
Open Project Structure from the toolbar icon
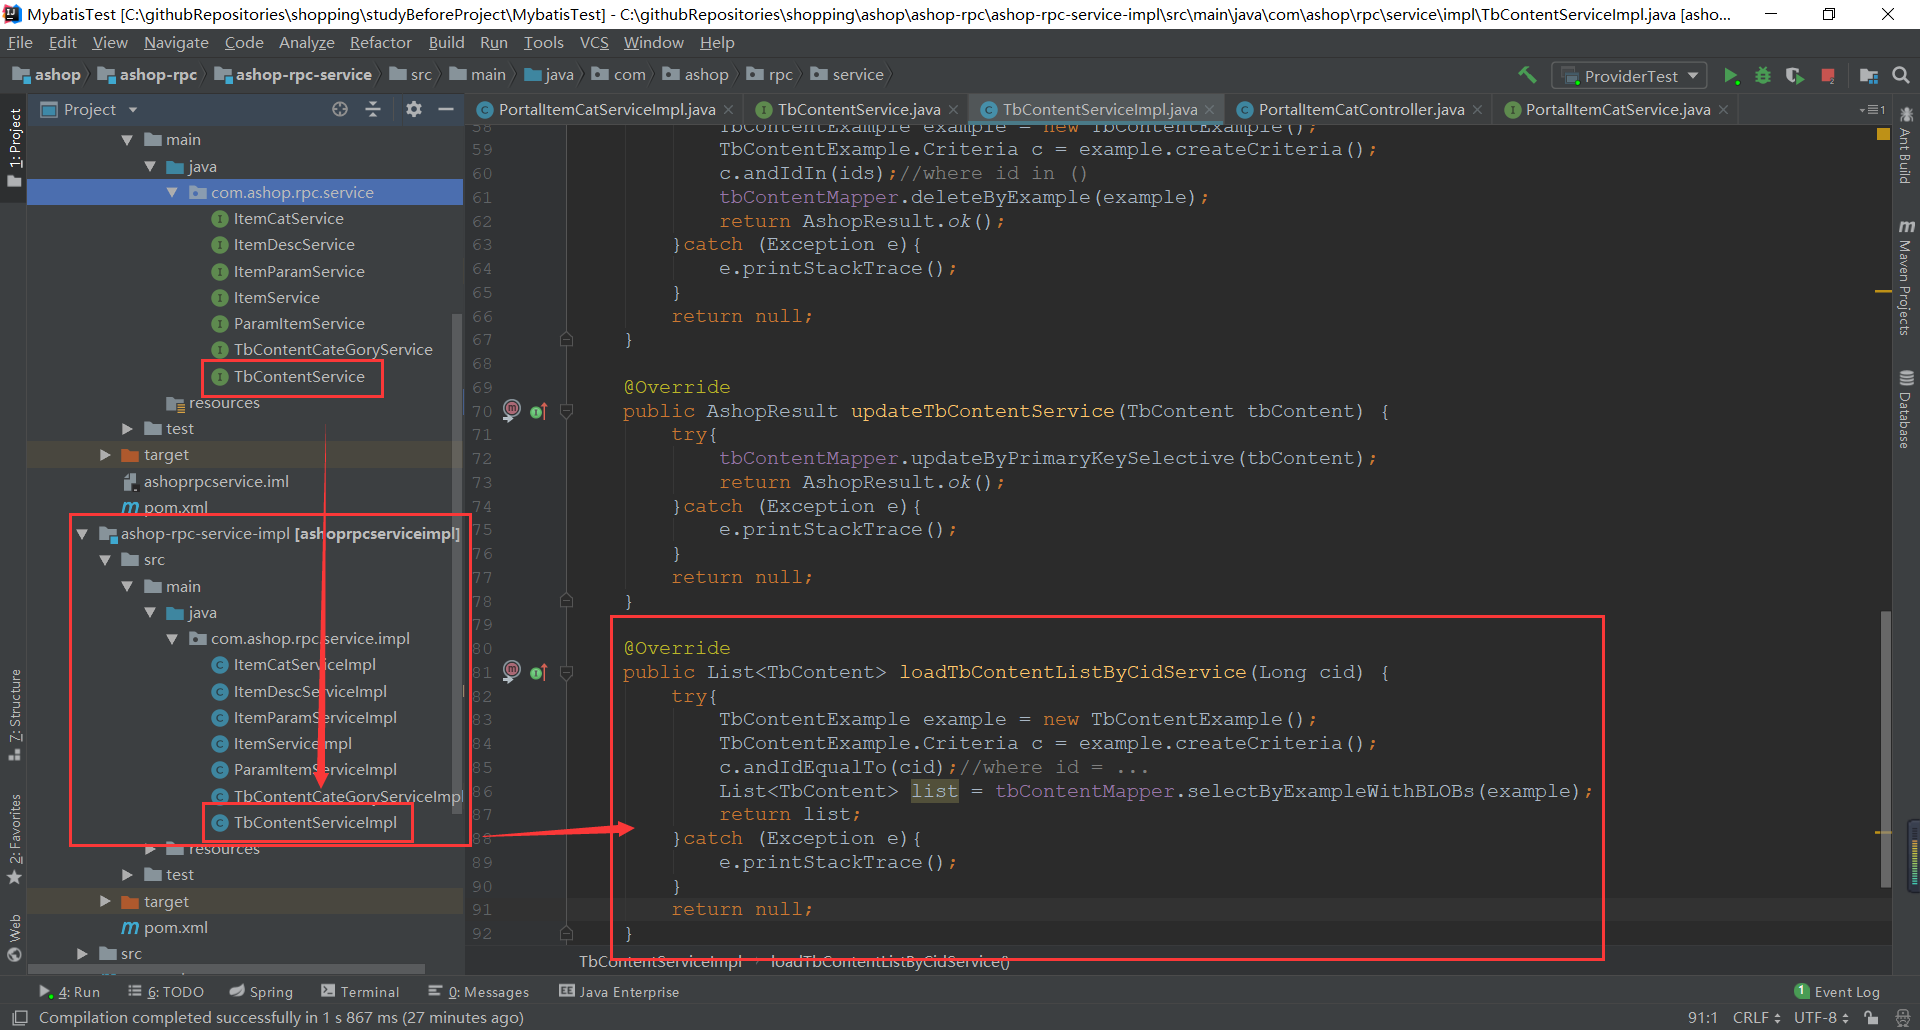1868,75
